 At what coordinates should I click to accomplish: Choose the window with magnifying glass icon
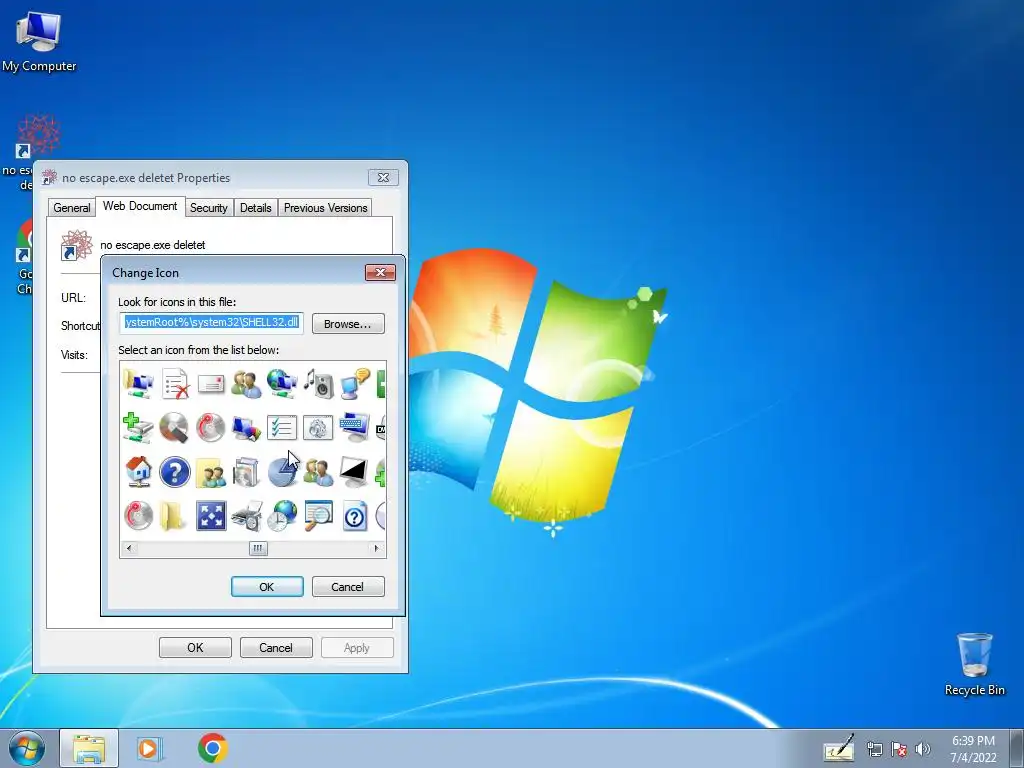(318, 515)
